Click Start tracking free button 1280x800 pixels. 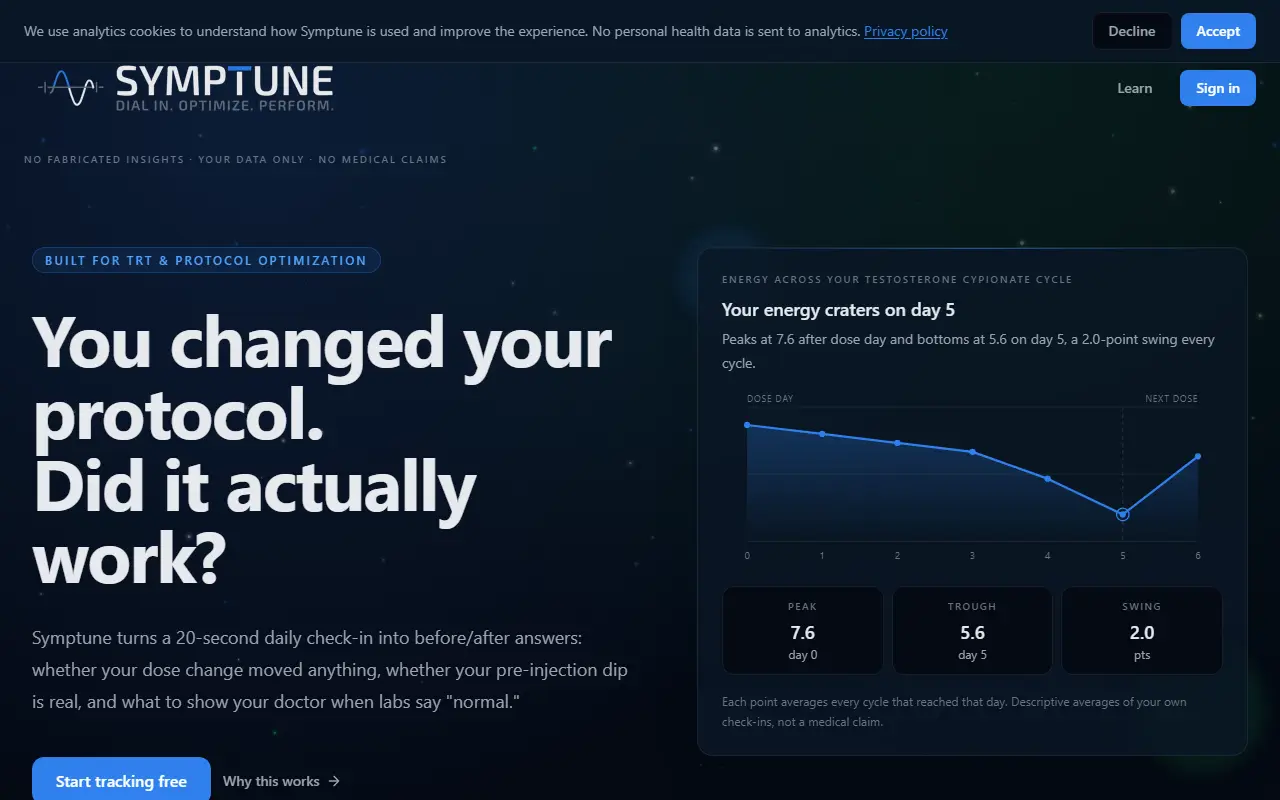click(x=121, y=781)
